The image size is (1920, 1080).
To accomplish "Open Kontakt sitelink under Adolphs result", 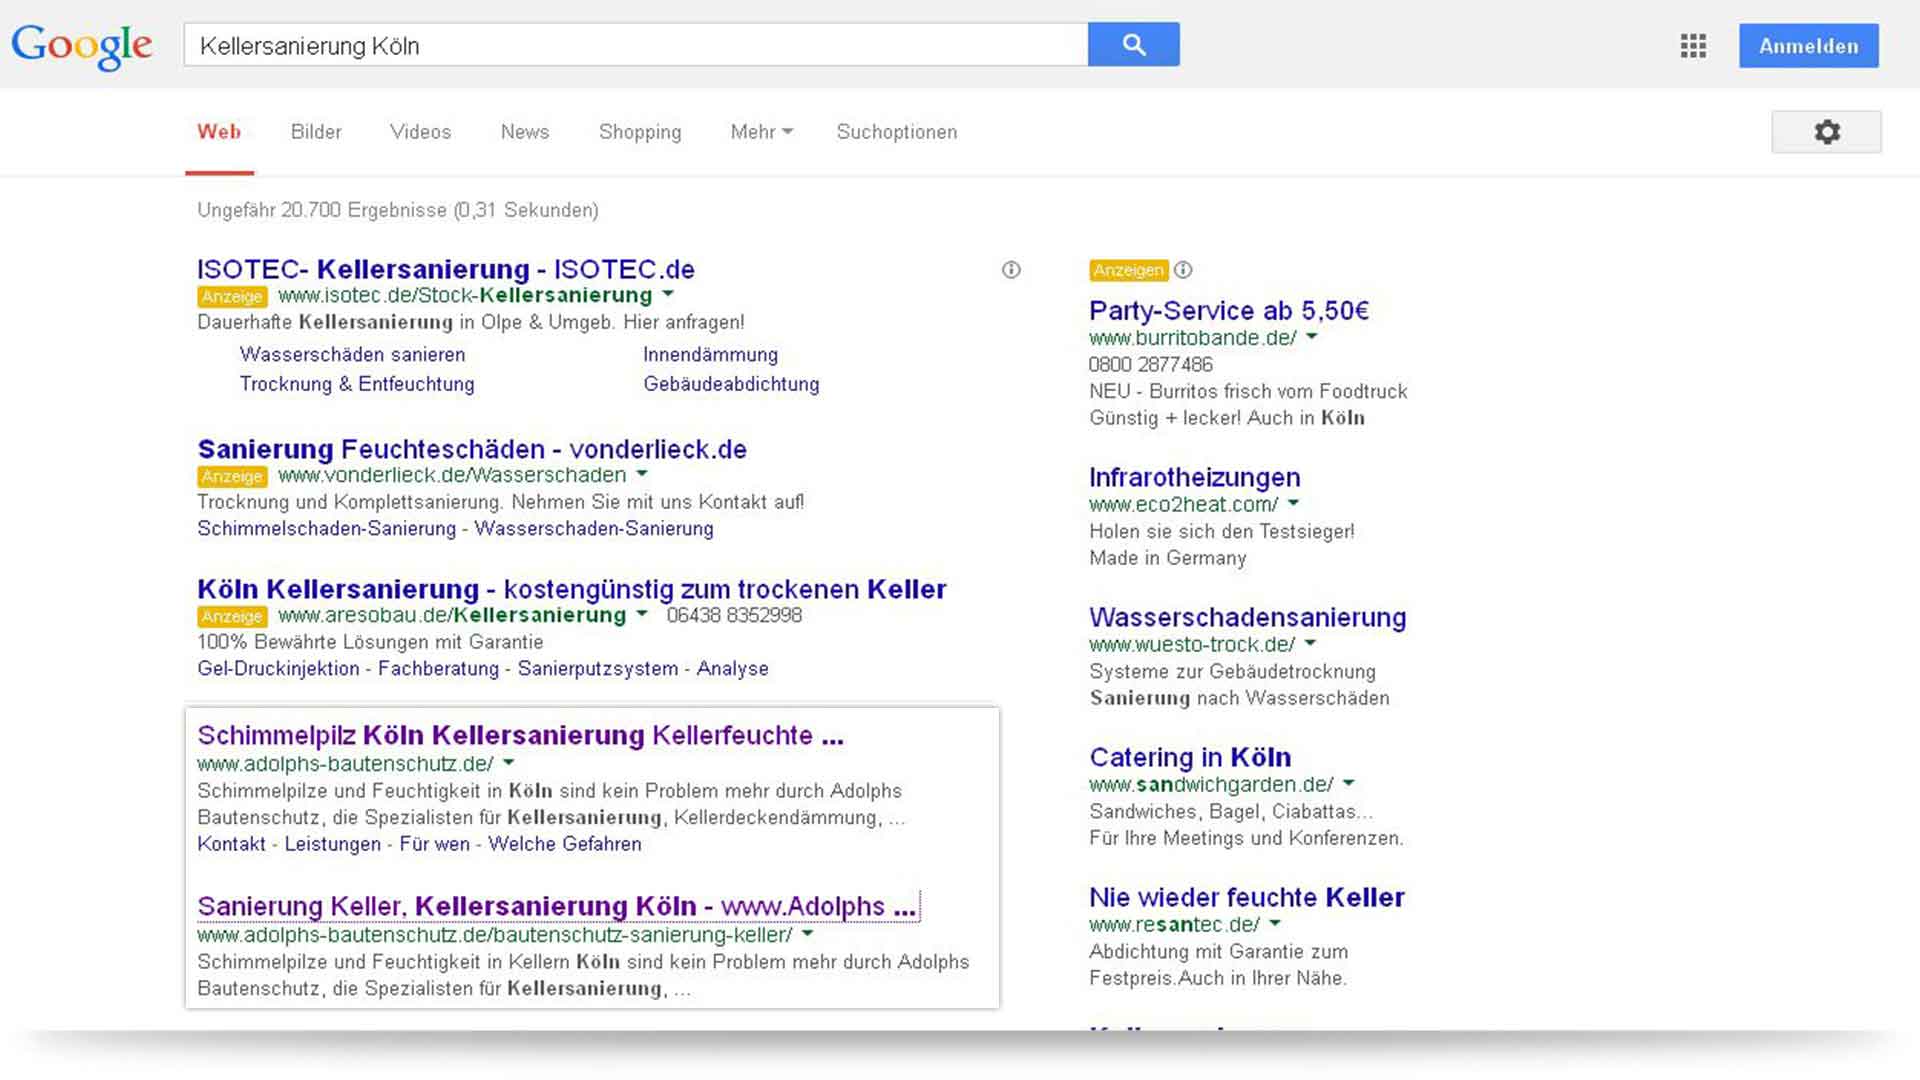I will coord(231,844).
